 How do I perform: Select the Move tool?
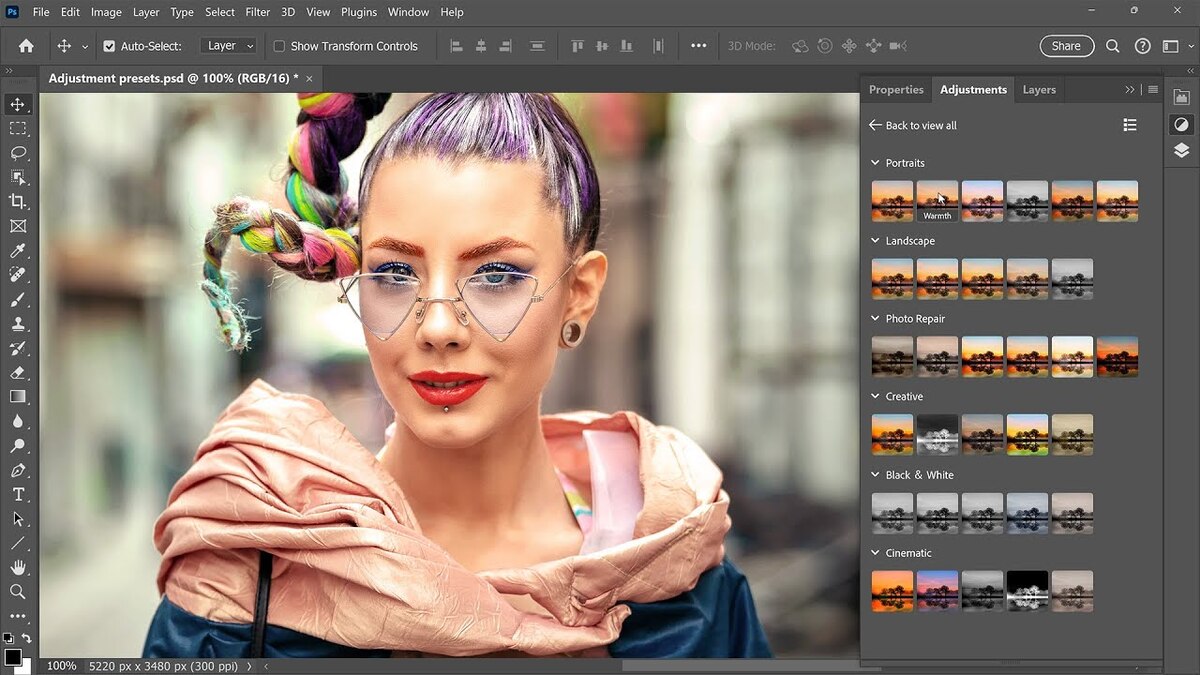point(18,104)
